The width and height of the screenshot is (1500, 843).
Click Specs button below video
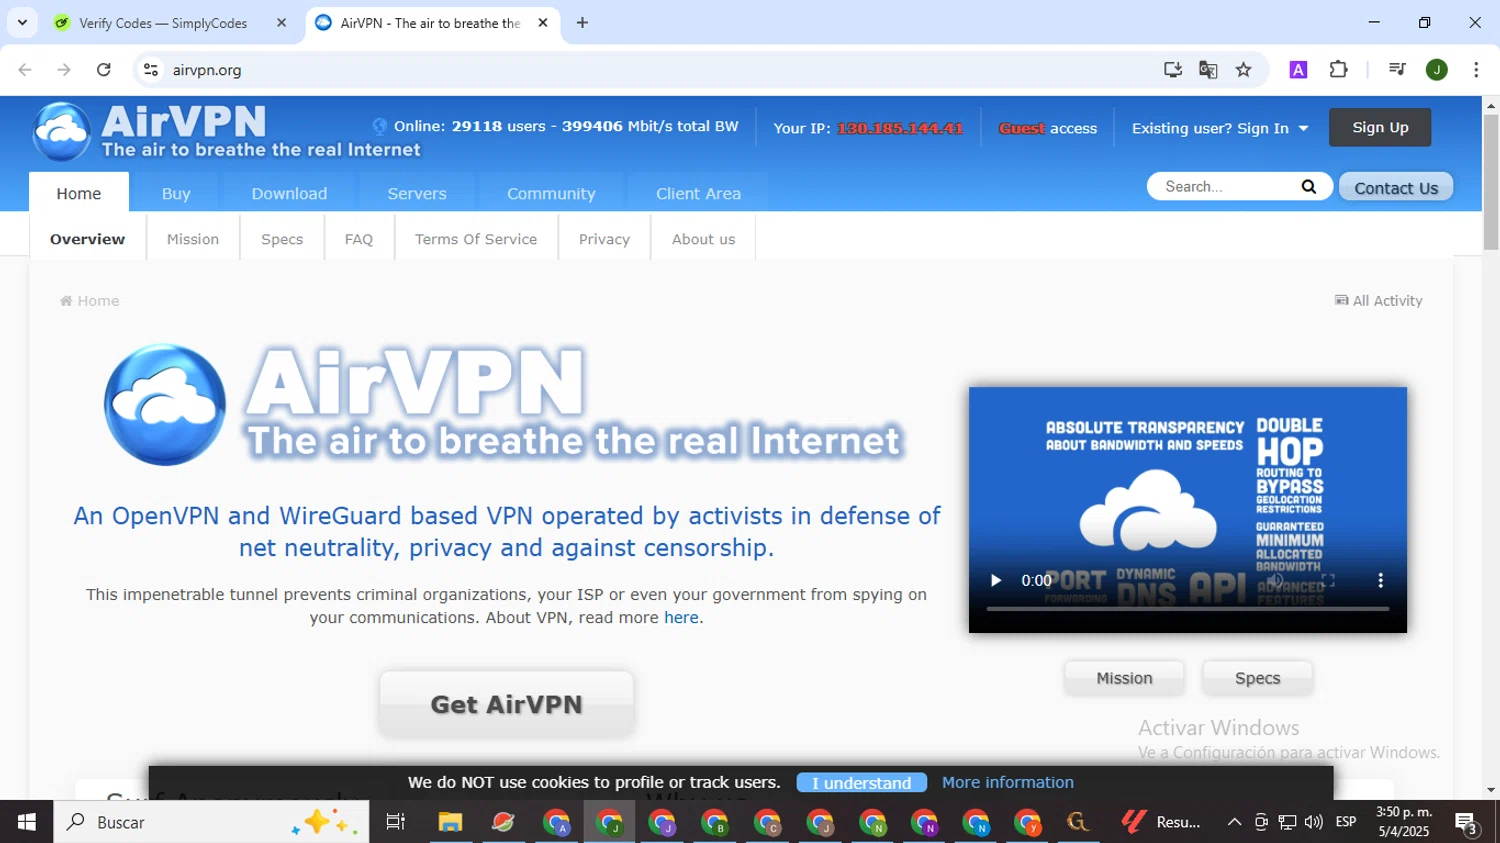click(x=1257, y=678)
